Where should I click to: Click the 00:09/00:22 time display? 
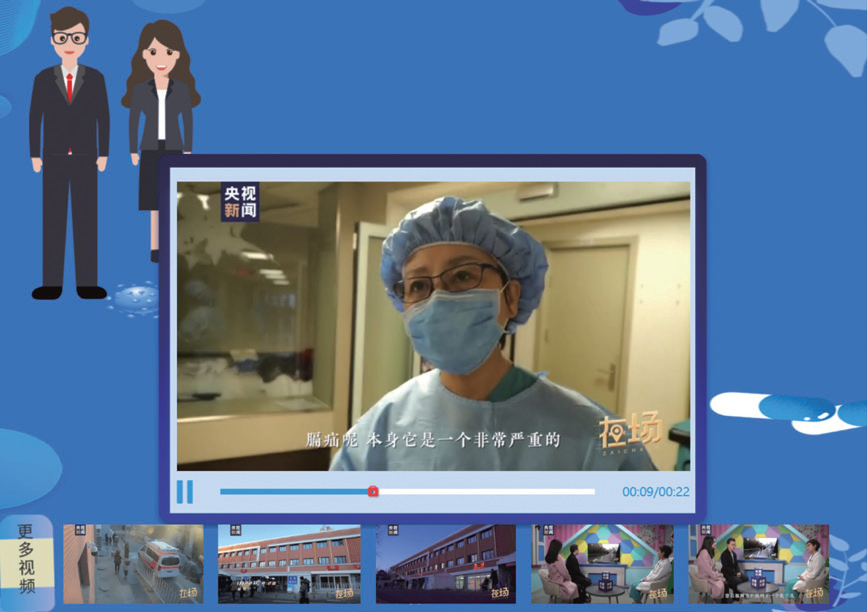(x=655, y=492)
